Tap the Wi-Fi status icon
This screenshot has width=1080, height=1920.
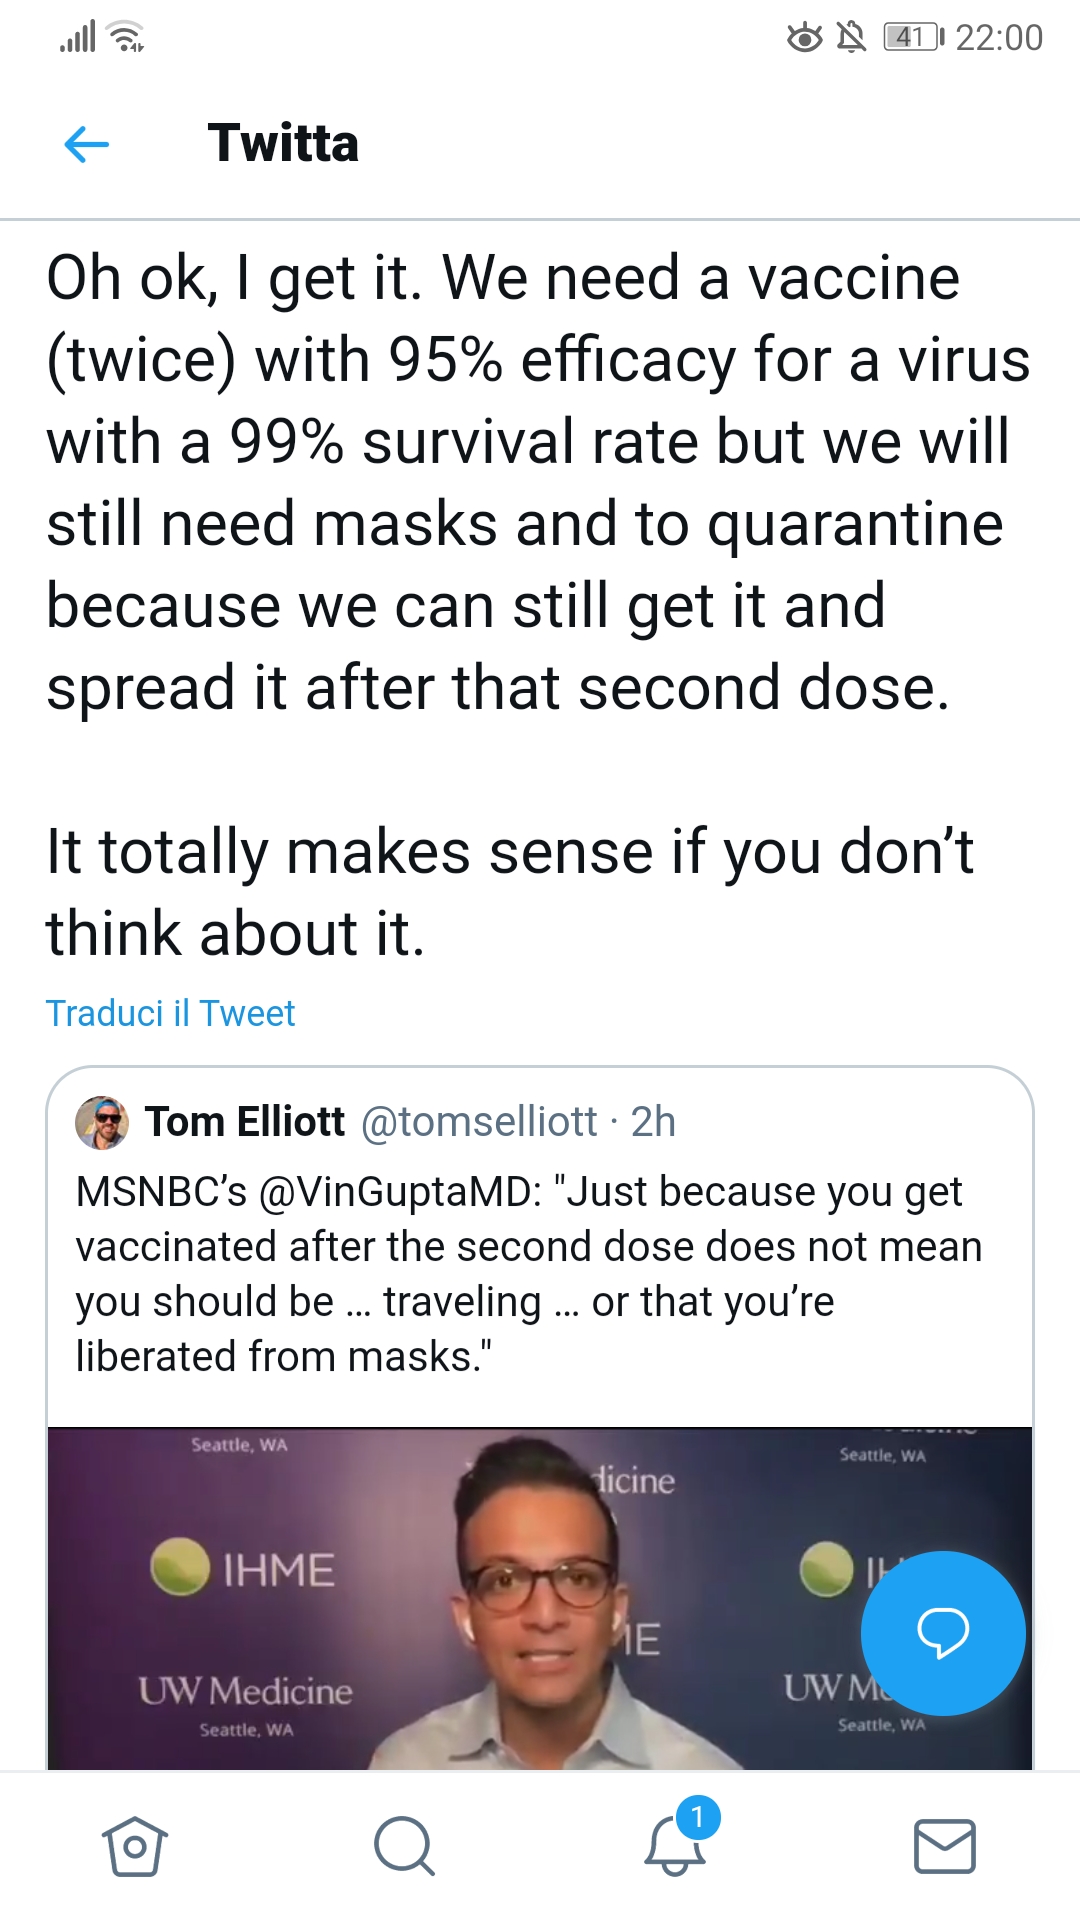point(127,38)
